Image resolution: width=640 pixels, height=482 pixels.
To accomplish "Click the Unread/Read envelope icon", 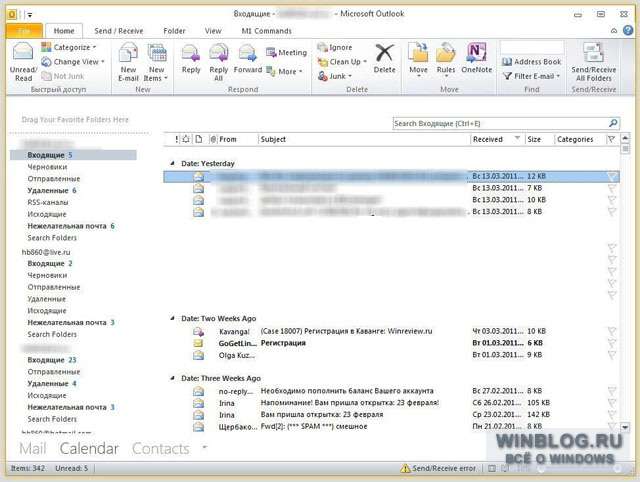I will point(23,53).
